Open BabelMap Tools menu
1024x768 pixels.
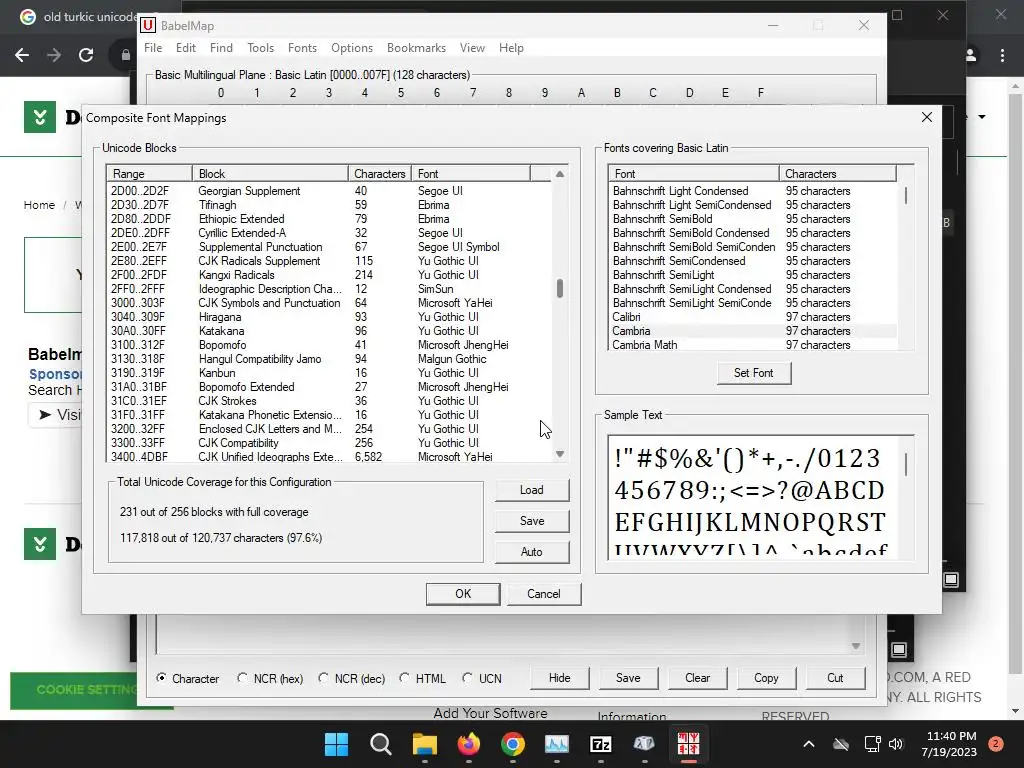tap(261, 48)
